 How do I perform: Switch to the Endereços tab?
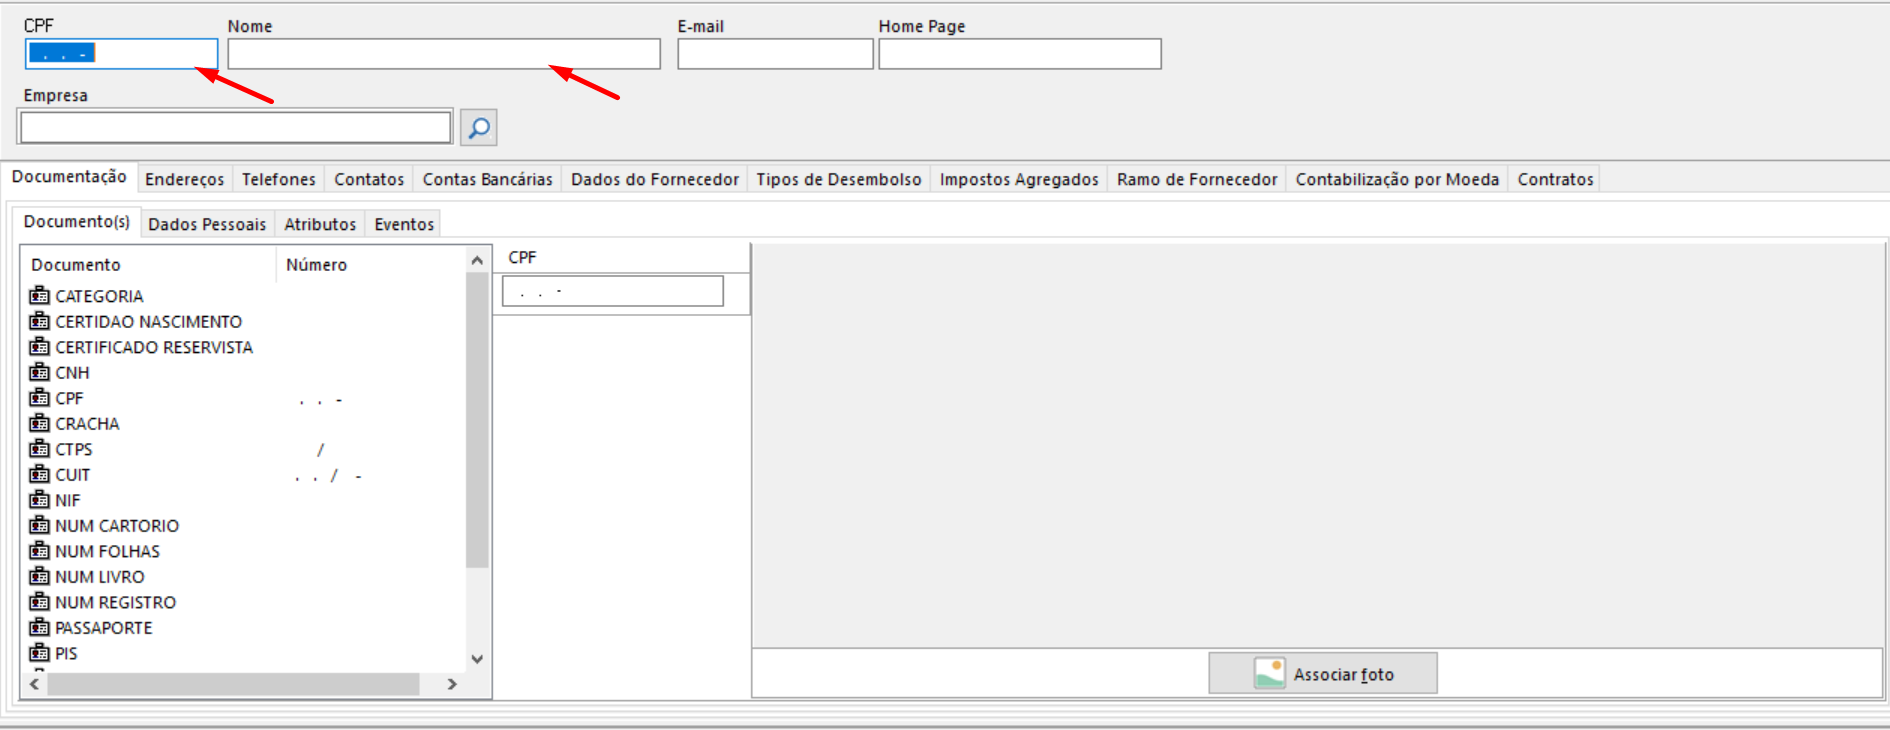click(185, 179)
